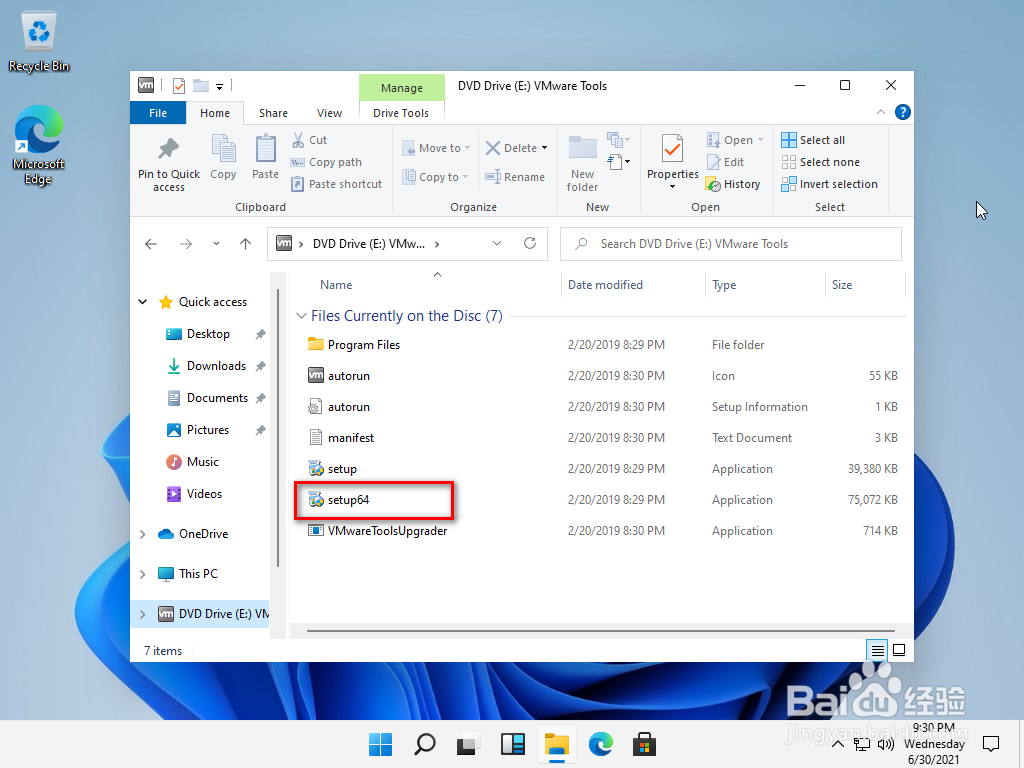Switch to details view layout icon

[878, 650]
